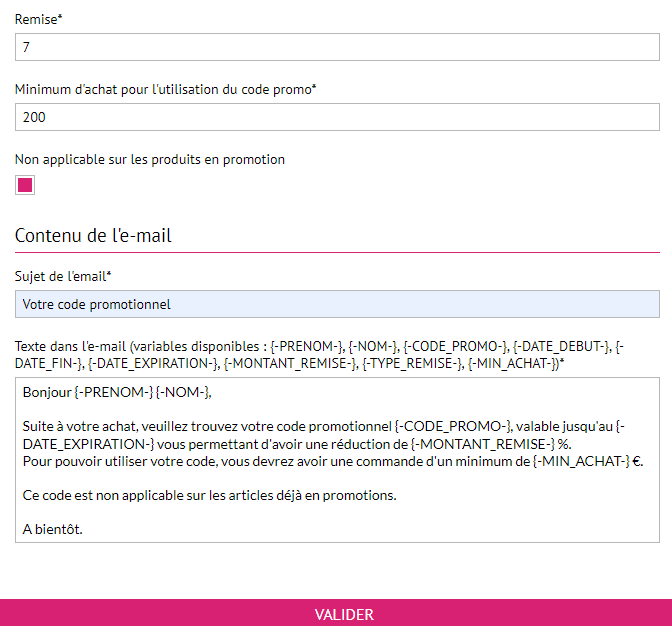Click {-PRENOM-} variable in the greeting line
The height and width of the screenshot is (626, 672).
tap(112, 393)
